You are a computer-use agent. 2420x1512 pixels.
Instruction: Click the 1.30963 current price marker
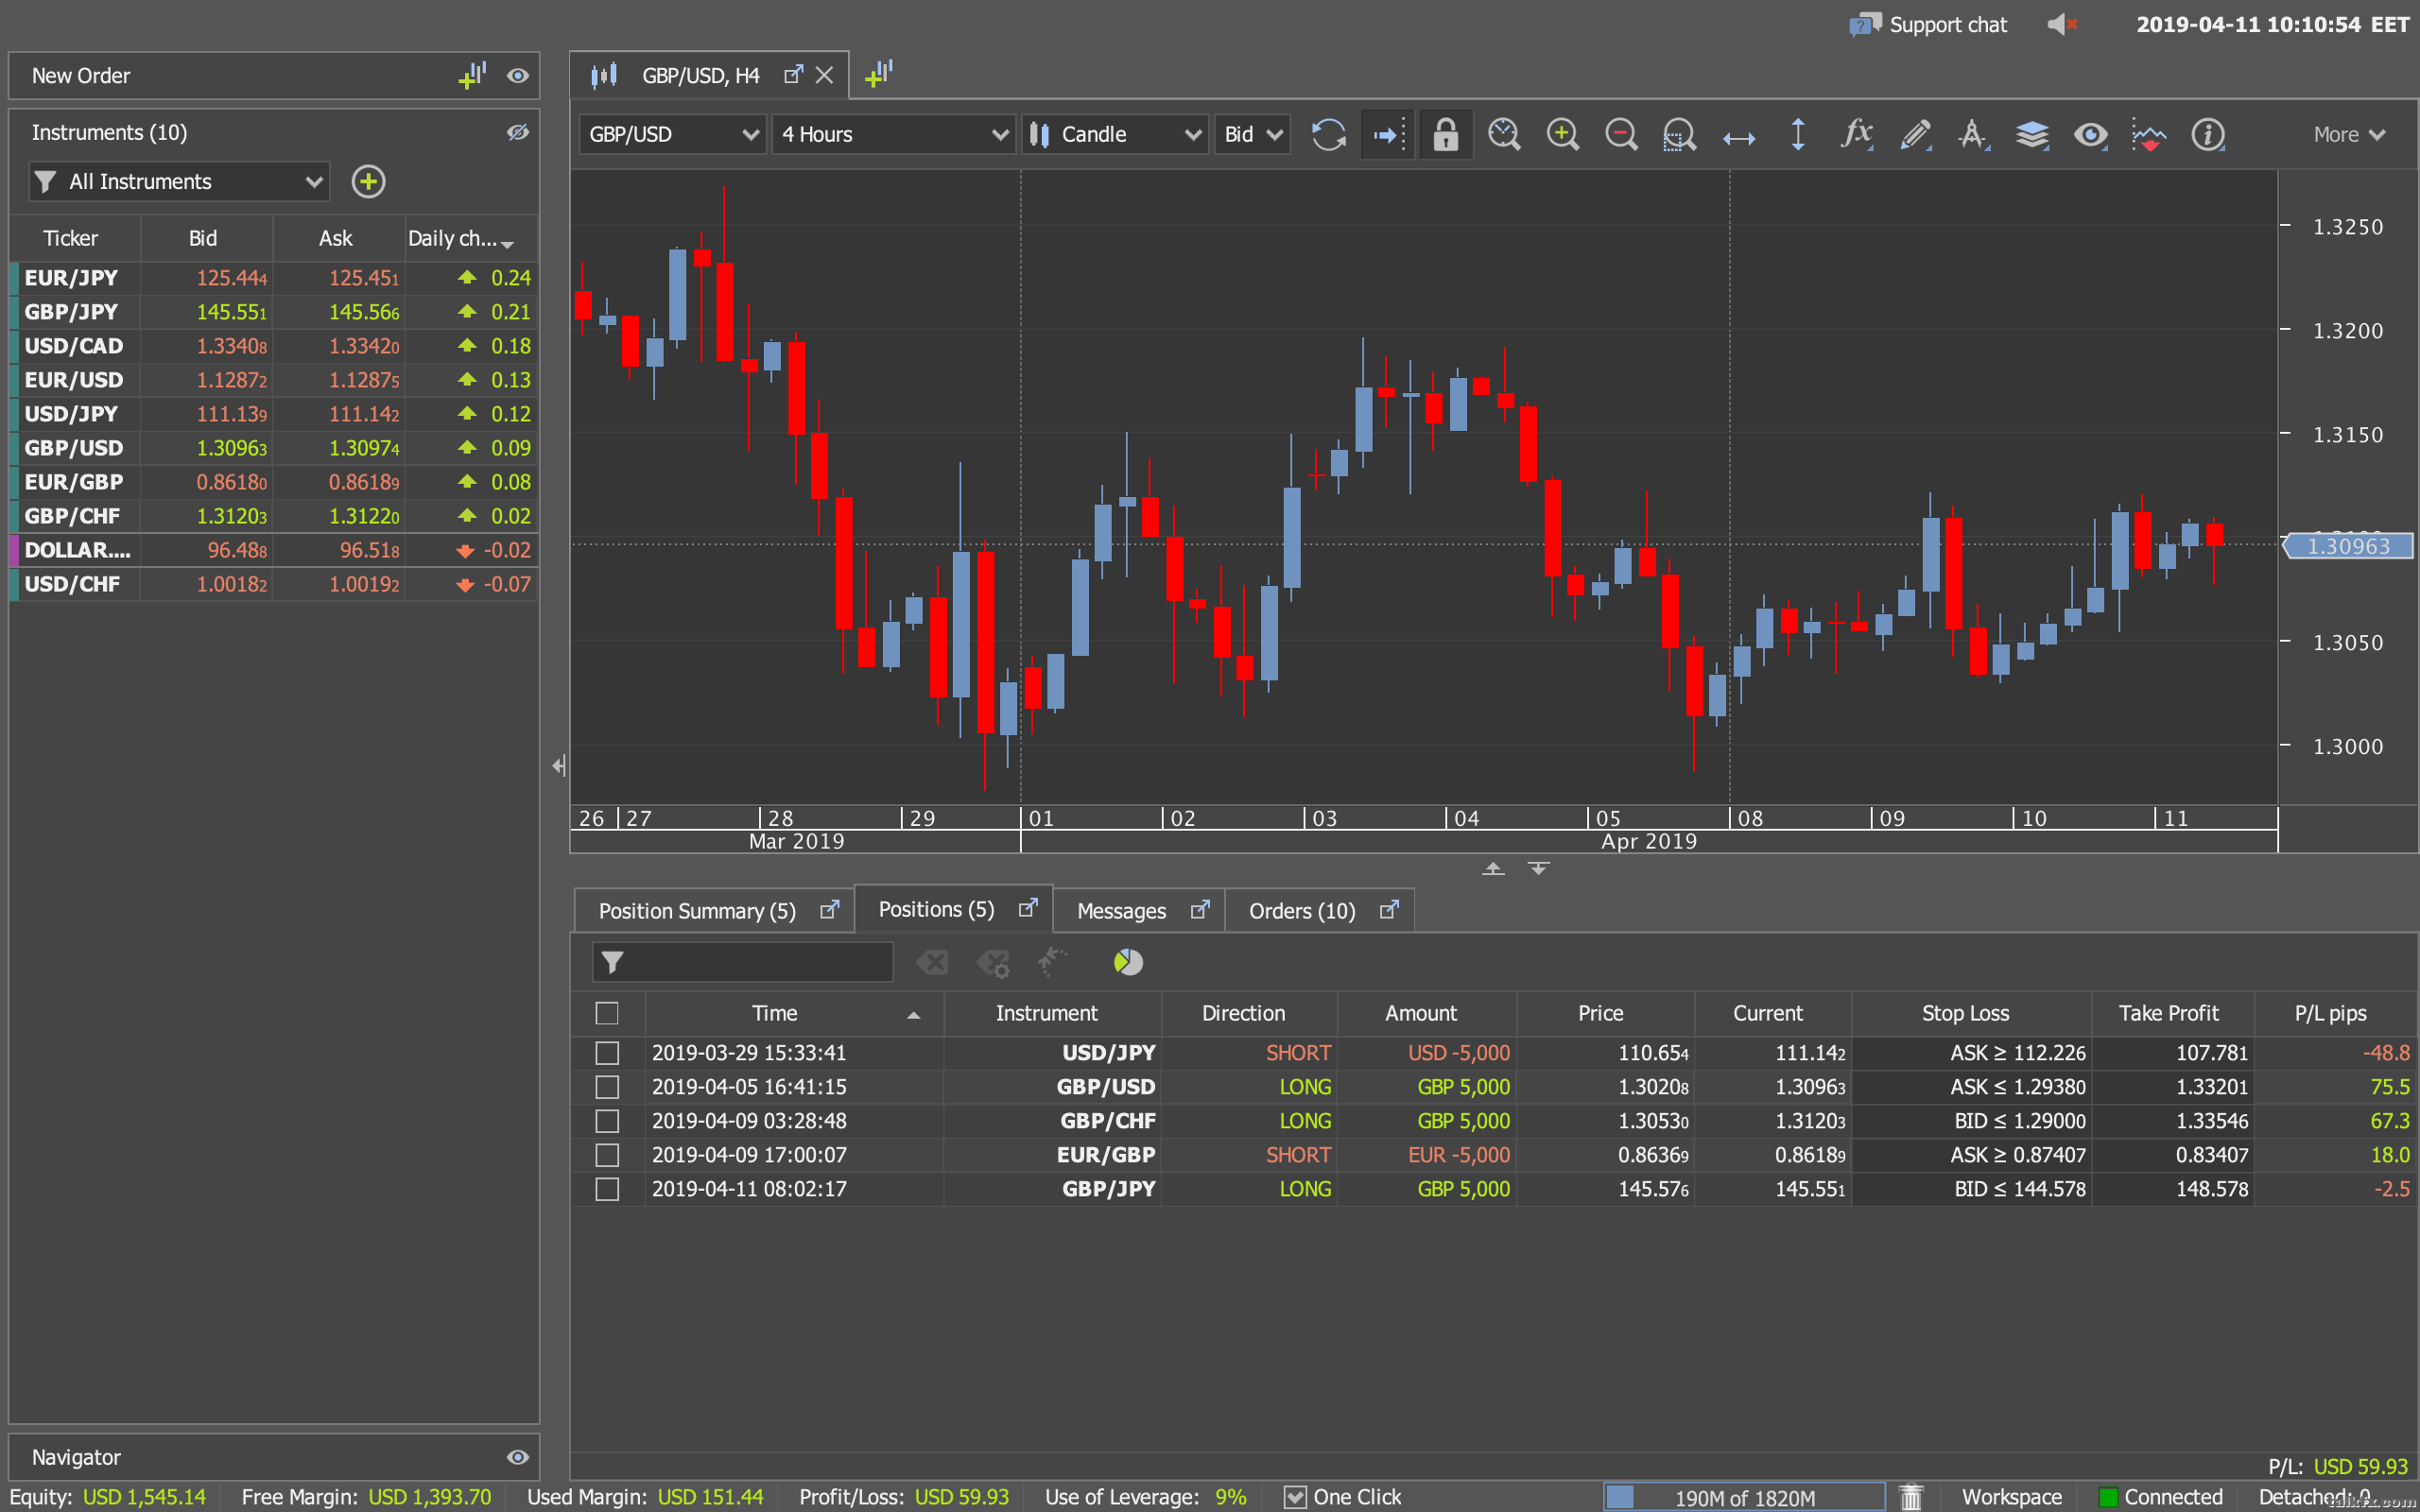[x=2347, y=546]
